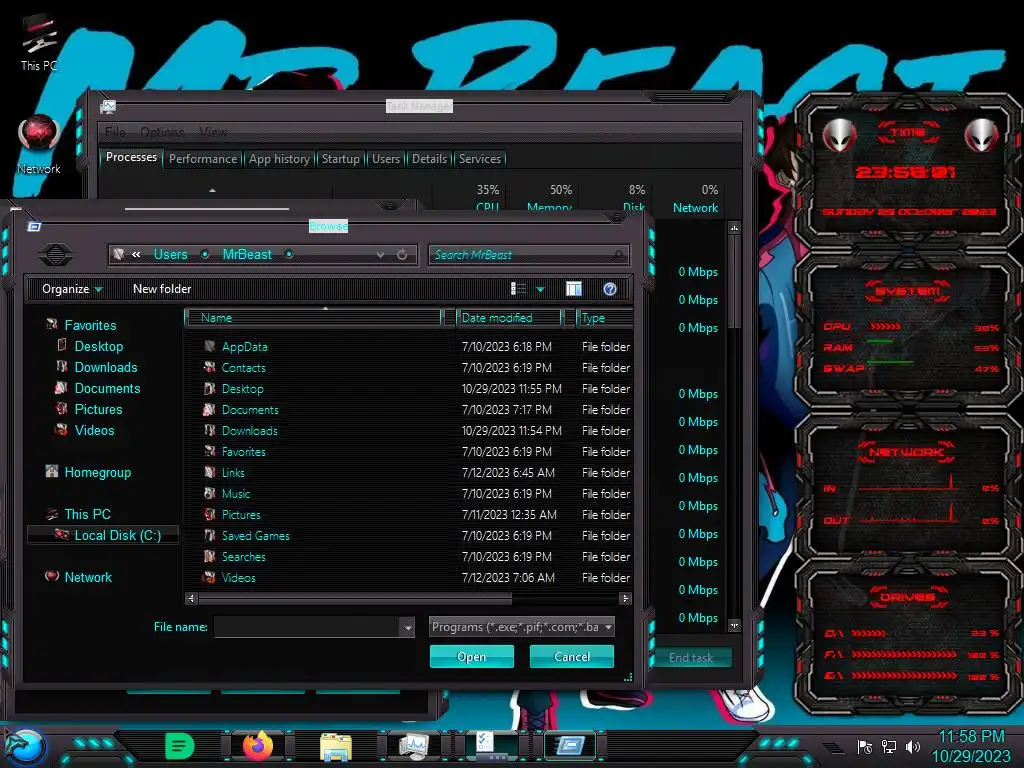Select Pictures in Favorites sidebar
1024x768 pixels.
tap(98, 409)
